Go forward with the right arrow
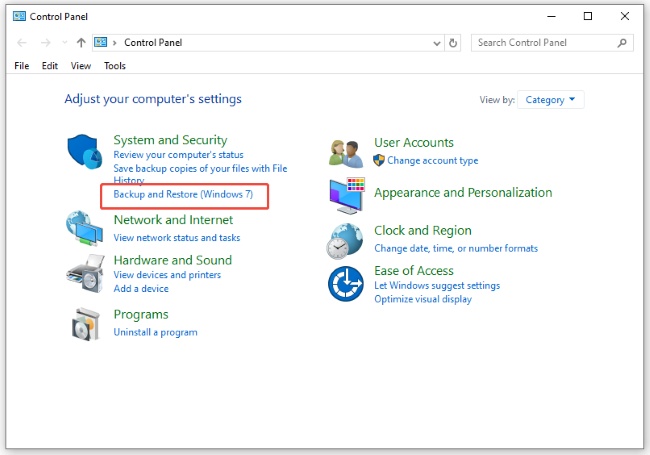 point(46,43)
